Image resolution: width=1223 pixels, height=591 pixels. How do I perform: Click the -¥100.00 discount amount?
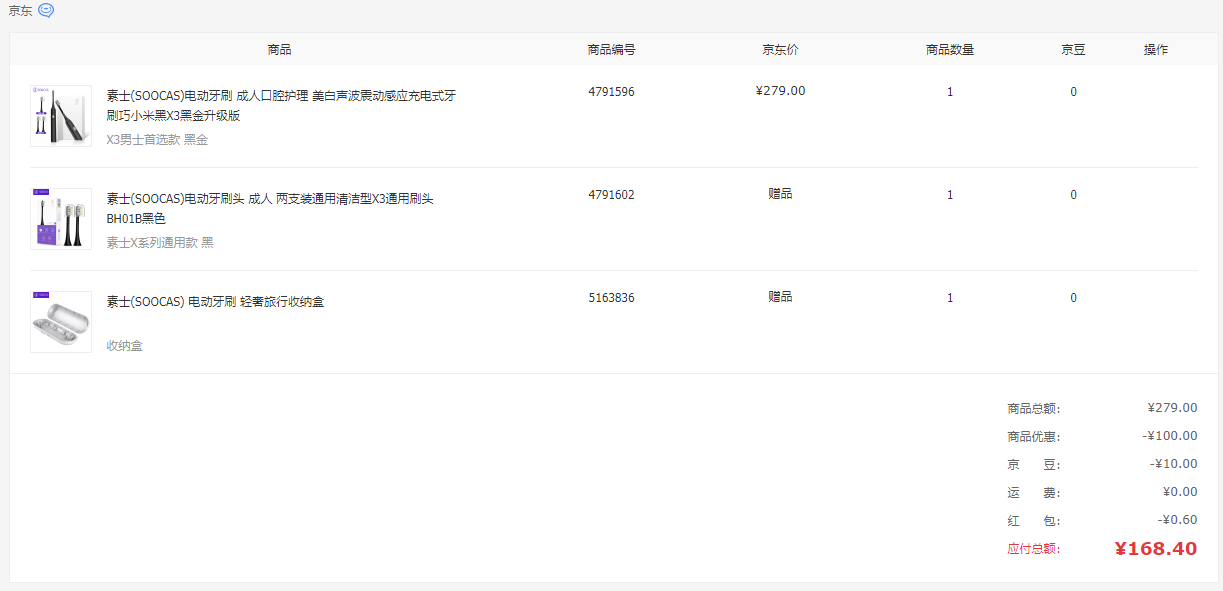(x=1170, y=436)
